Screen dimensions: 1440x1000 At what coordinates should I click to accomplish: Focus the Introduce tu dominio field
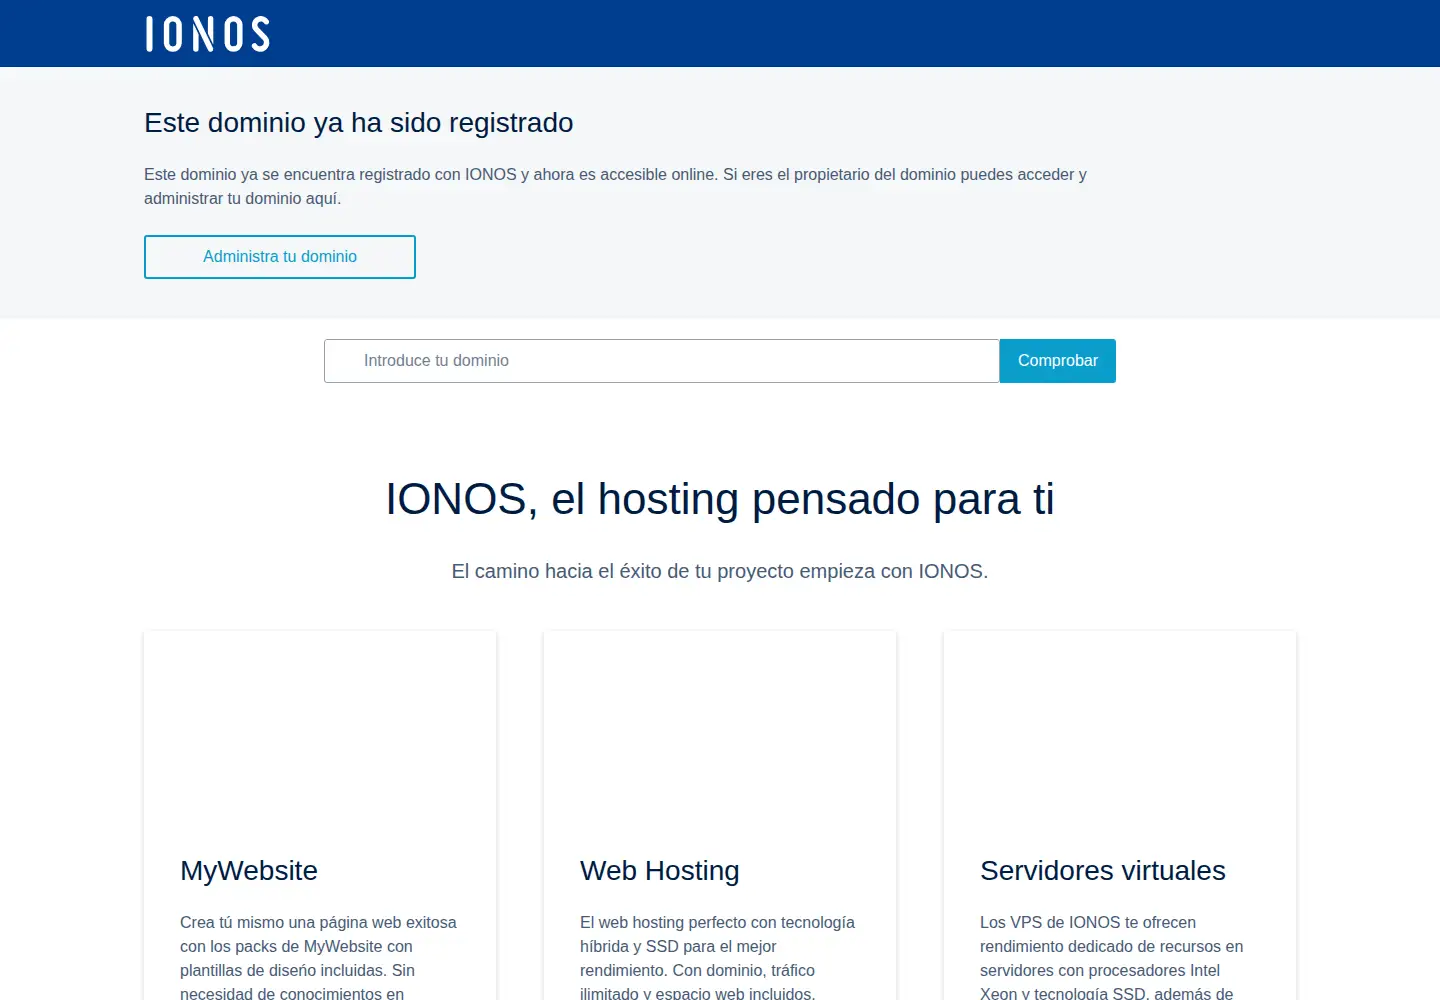(x=662, y=361)
